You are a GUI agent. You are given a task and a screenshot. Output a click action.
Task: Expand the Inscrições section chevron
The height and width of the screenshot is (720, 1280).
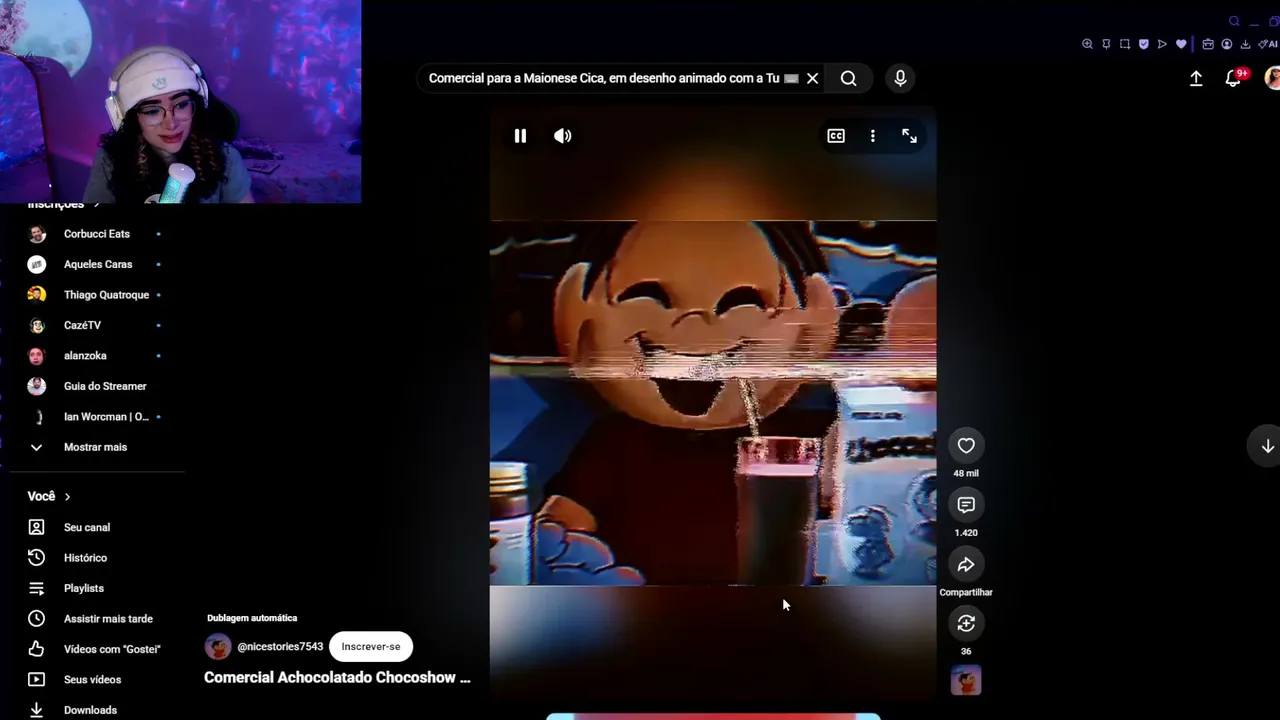point(96,205)
